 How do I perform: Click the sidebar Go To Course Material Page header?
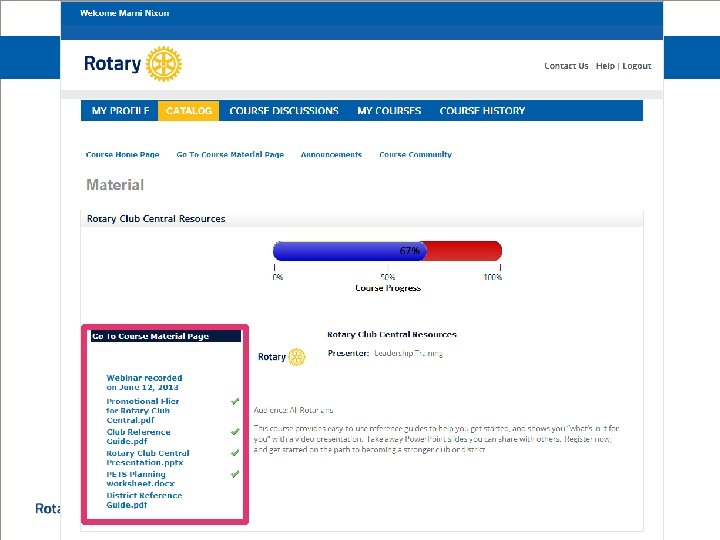[166, 336]
